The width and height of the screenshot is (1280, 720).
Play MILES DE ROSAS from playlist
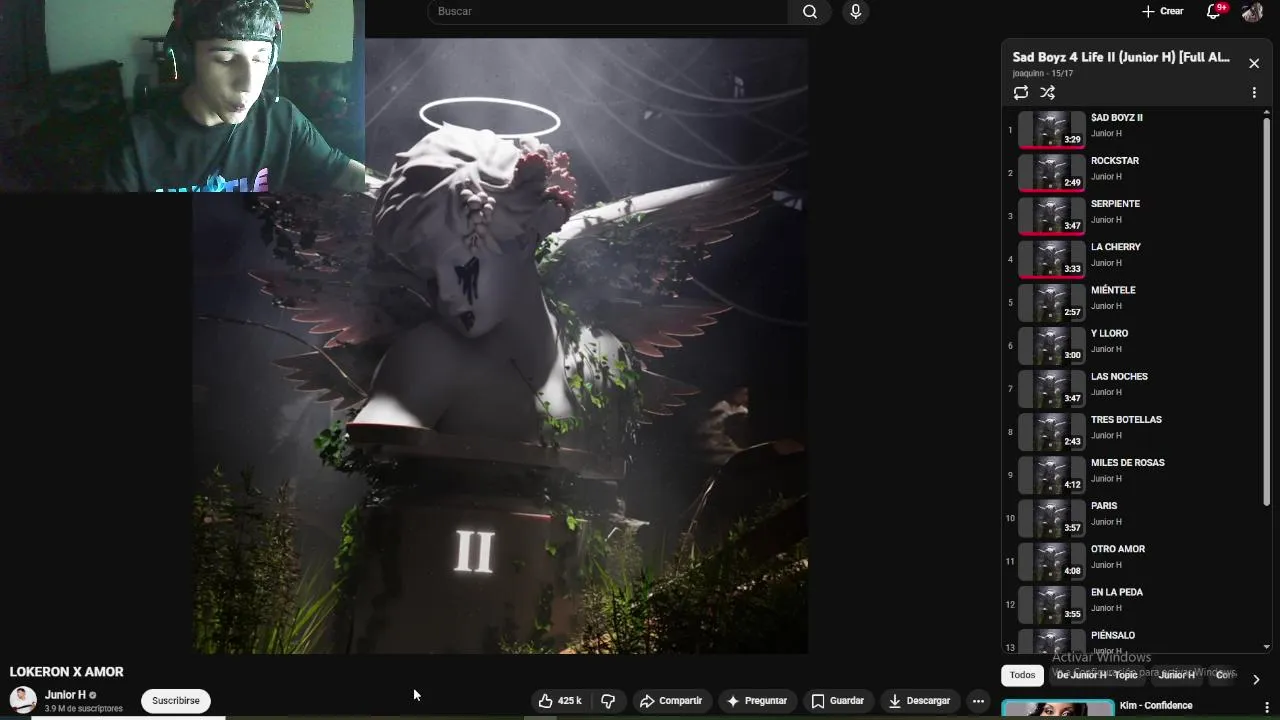pos(1132,473)
